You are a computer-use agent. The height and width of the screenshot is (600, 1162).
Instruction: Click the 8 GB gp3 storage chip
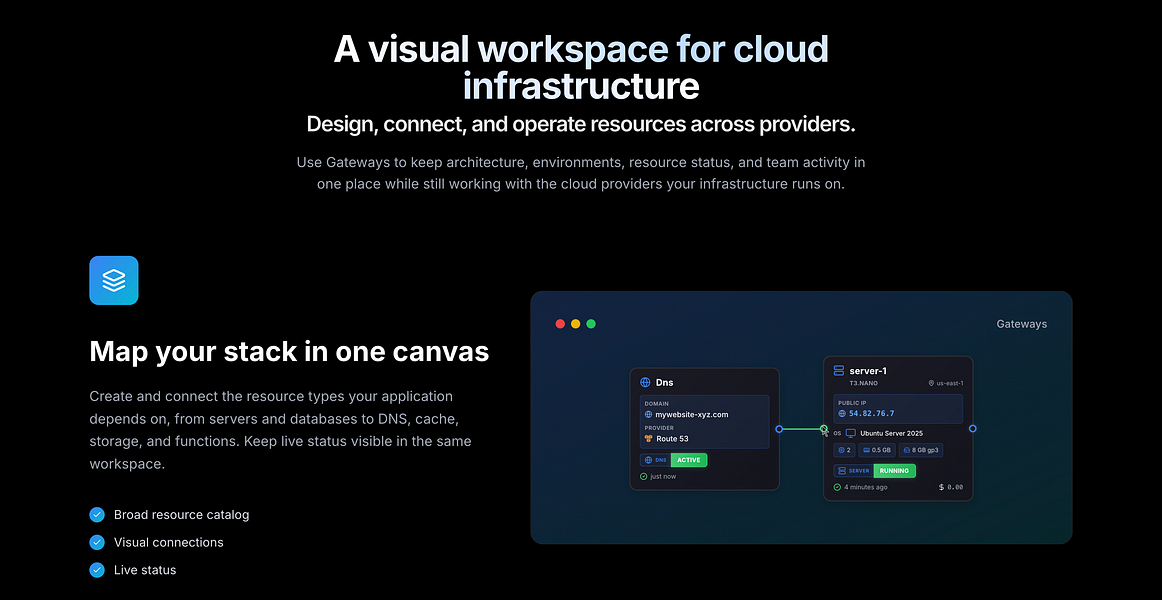[921, 450]
